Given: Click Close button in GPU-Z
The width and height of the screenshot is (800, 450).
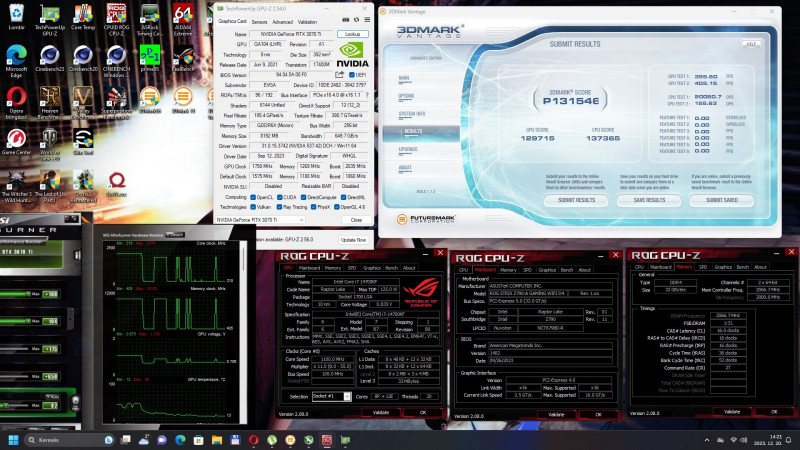Looking at the screenshot, I should pyautogui.click(x=356, y=220).
